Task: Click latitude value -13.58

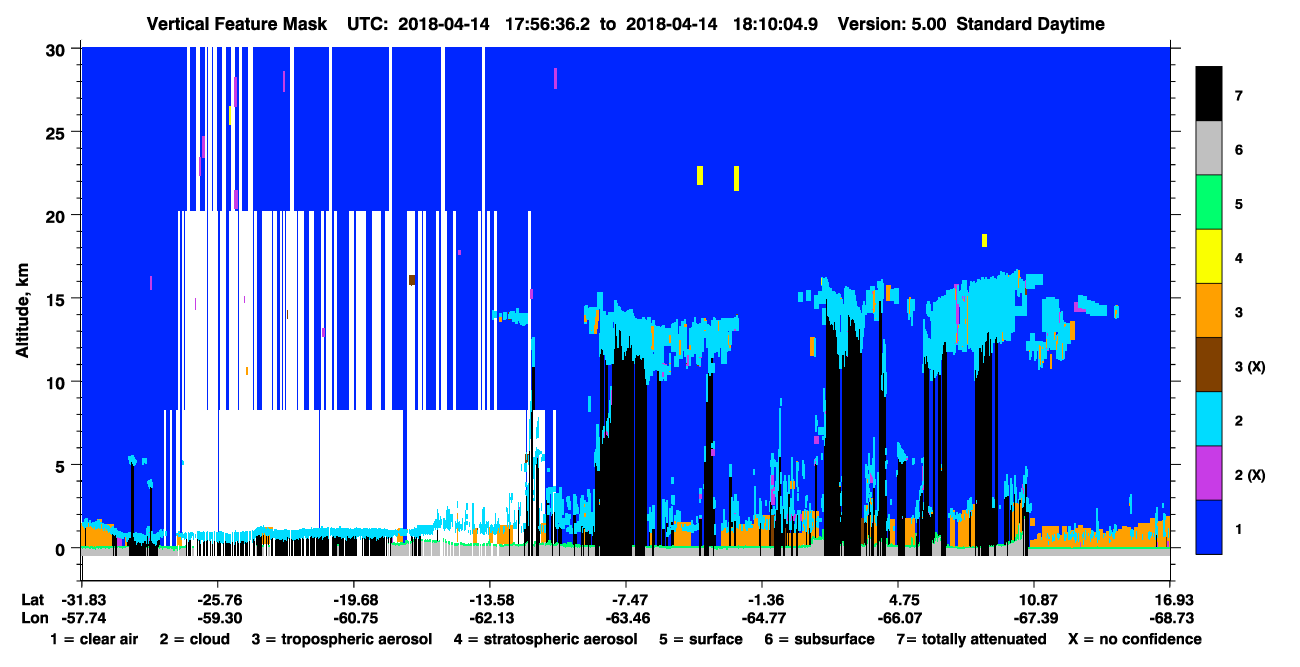Action: click(x=490, y=600)
